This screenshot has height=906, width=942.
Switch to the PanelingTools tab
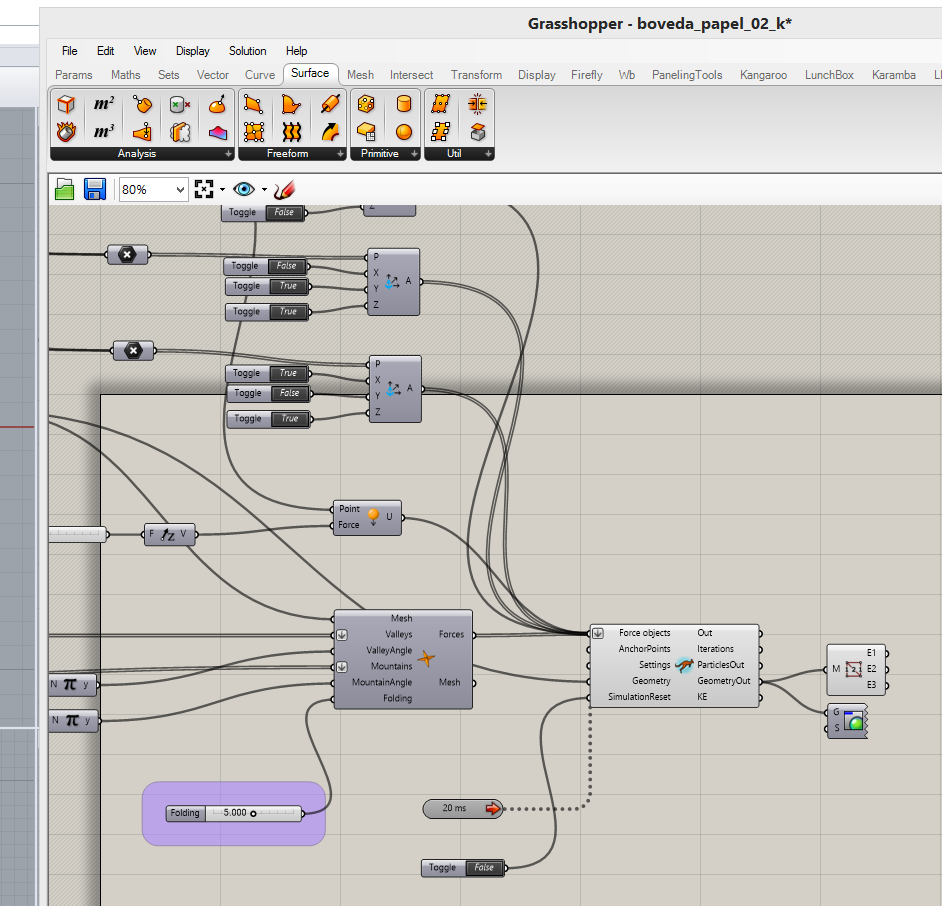(x=687, y=75)
